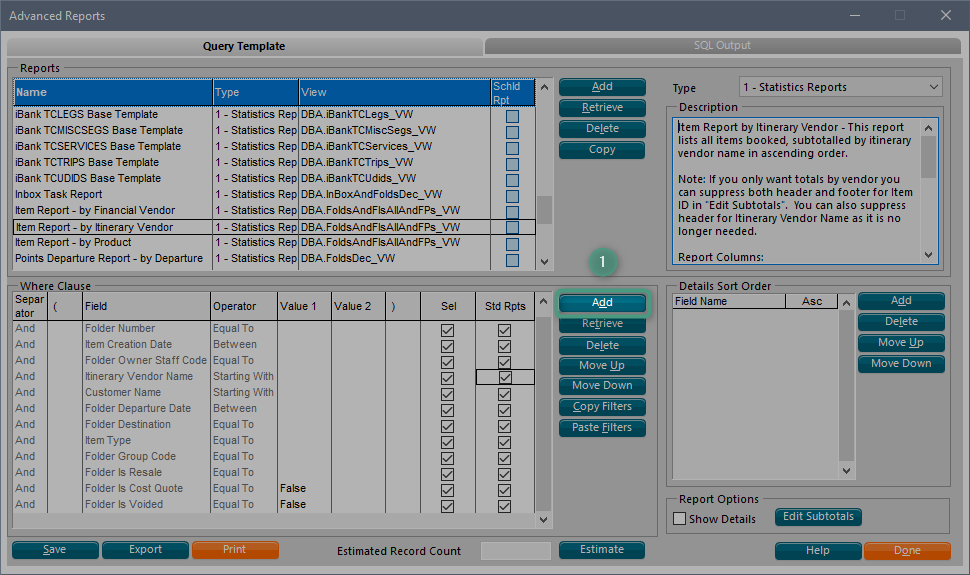The width and height of the screenshot is (970, 575).
Task: Click Move Down in Where Clause section
Action: point(602,386)
